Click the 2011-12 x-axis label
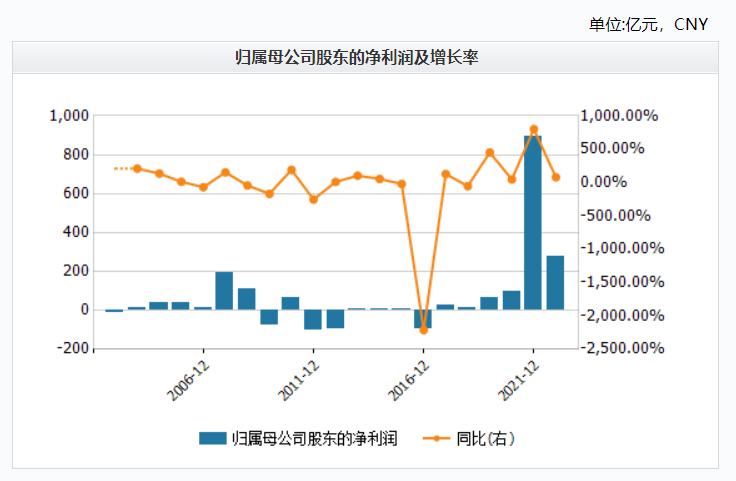Image resolution: width=736 pixels, height=481 pixels. pos(297,378)
